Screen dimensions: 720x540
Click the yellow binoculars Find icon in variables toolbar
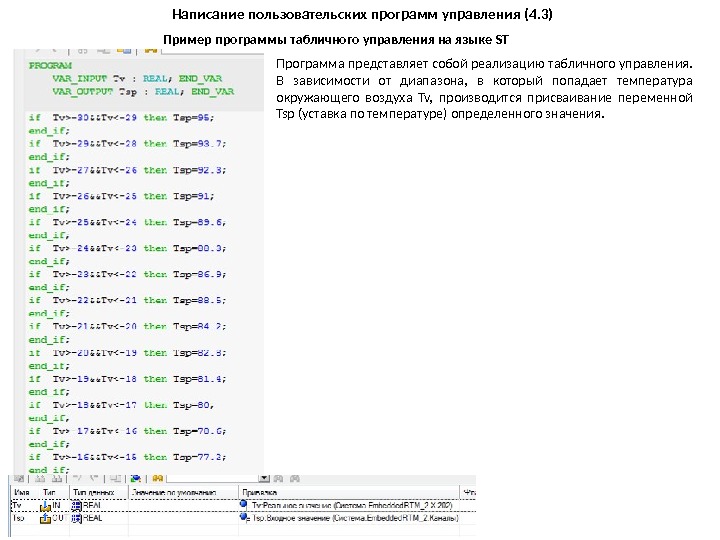click(x=158, y=478)
